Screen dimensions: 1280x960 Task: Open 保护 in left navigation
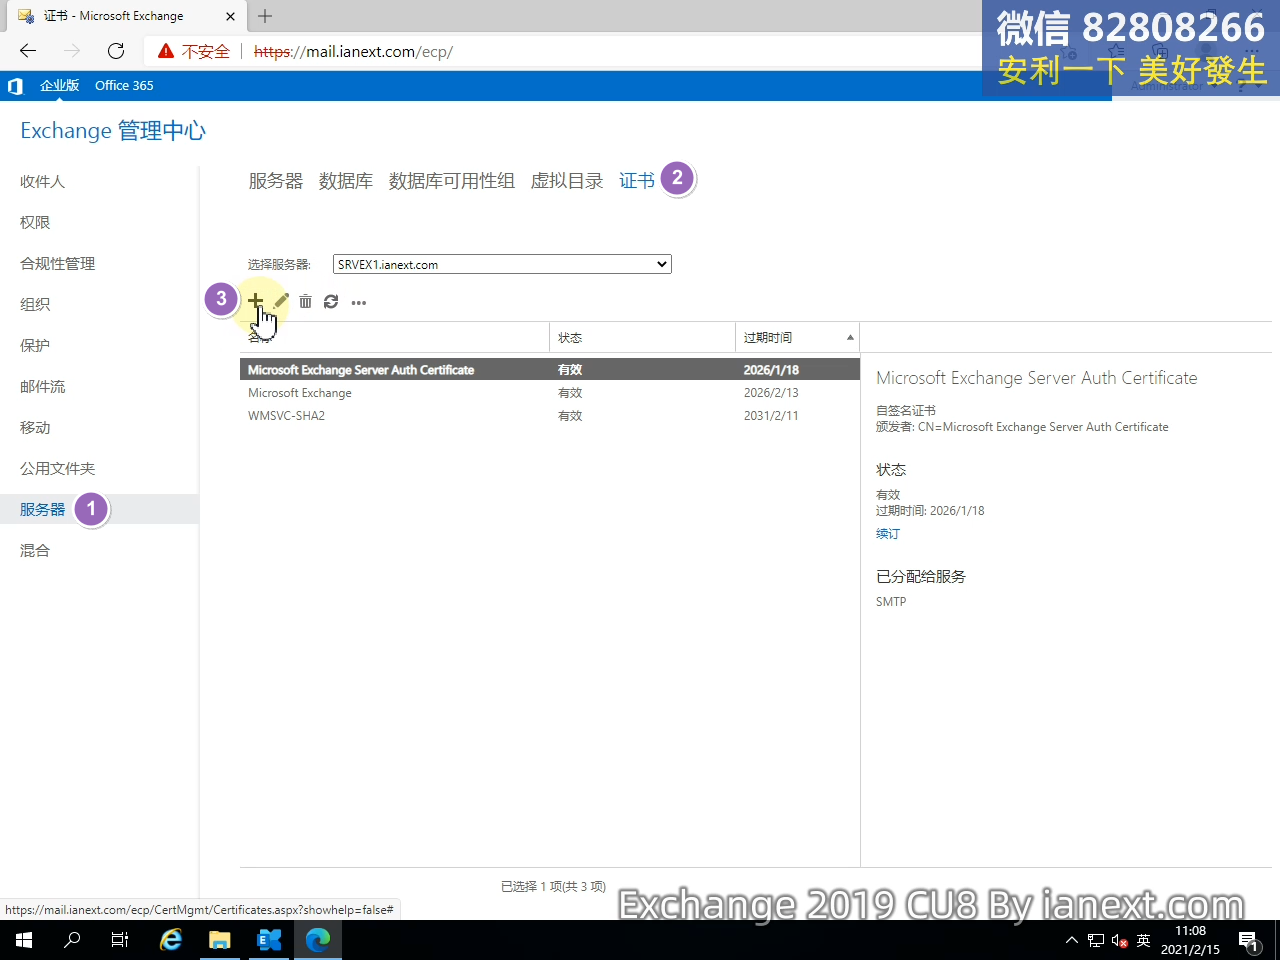[35, 345]
